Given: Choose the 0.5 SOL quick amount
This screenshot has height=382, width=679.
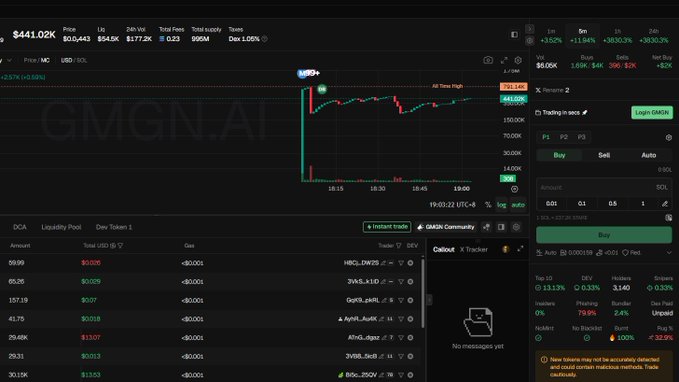Looking at the screenshot, I should coord(612,204).
